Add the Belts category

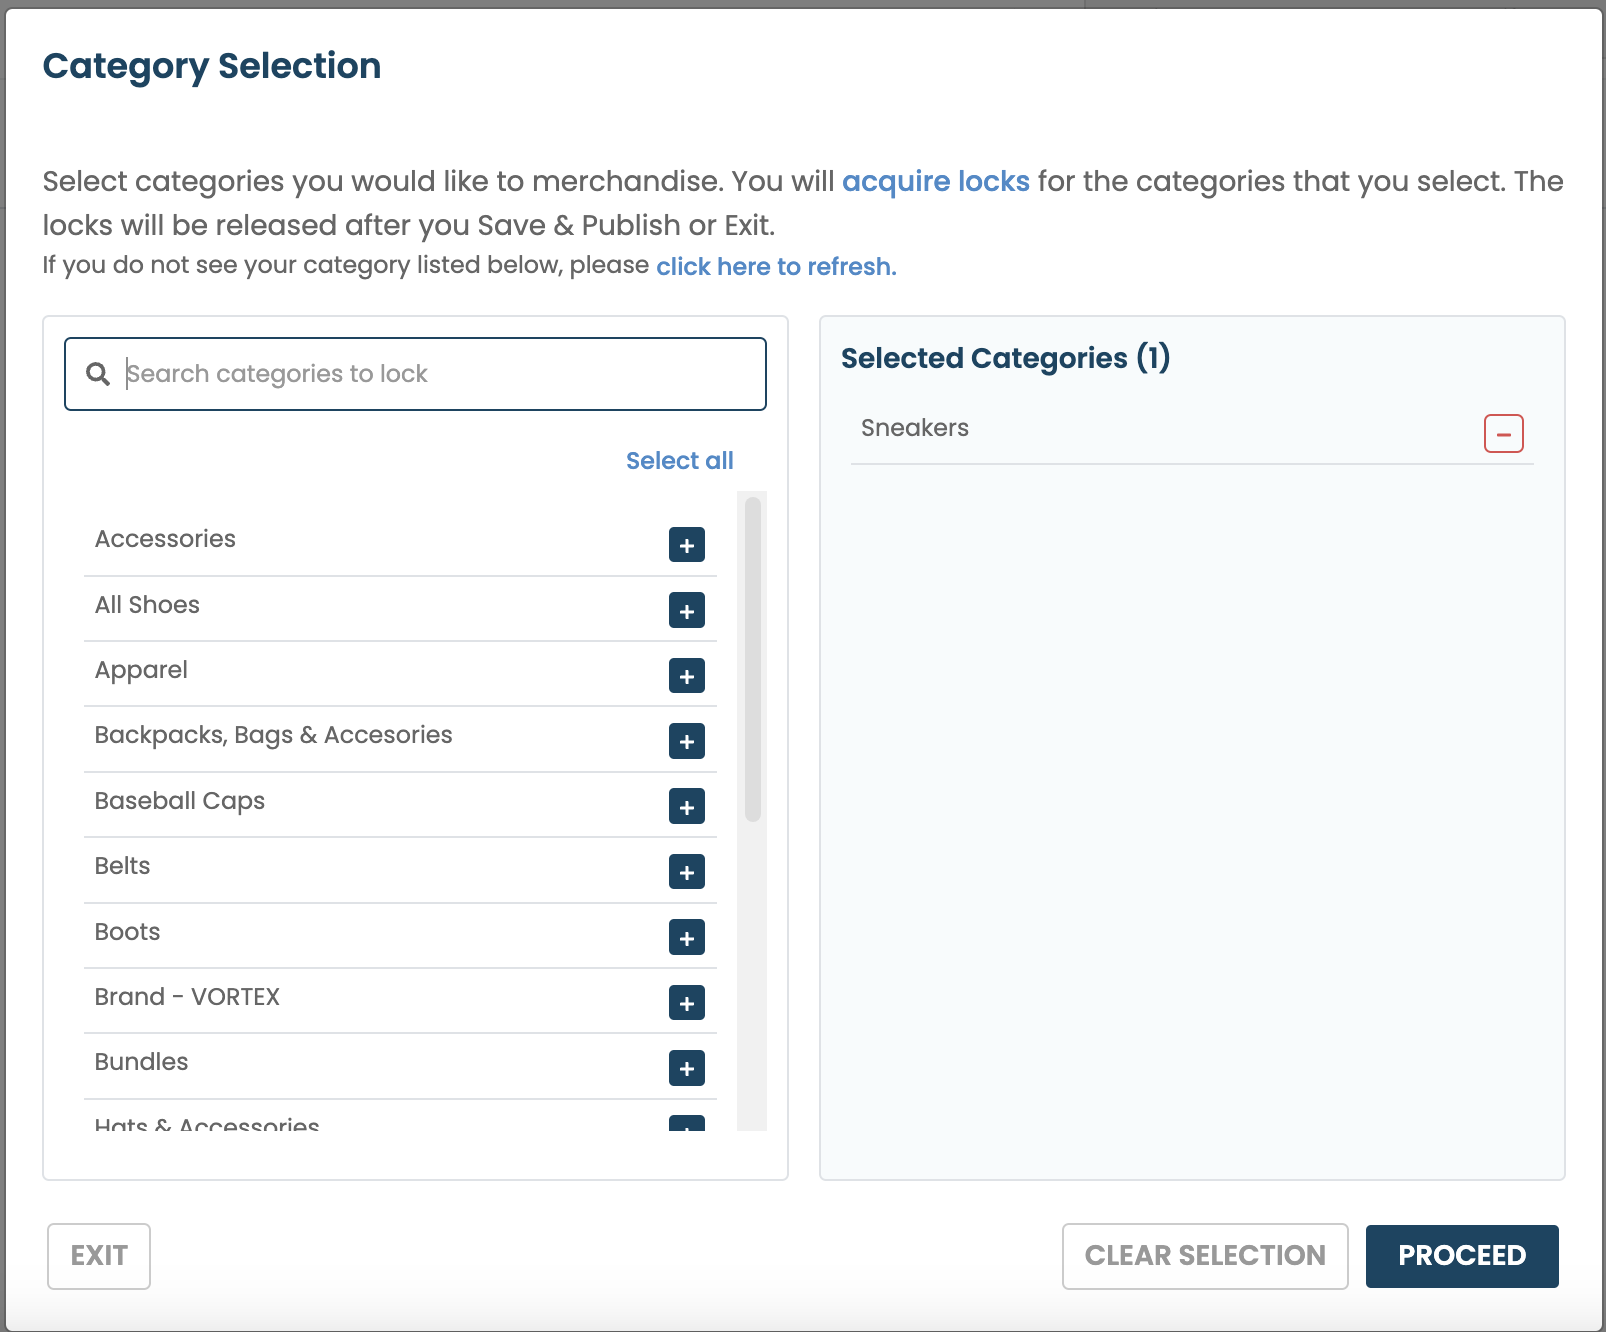(x=686, y=872)
